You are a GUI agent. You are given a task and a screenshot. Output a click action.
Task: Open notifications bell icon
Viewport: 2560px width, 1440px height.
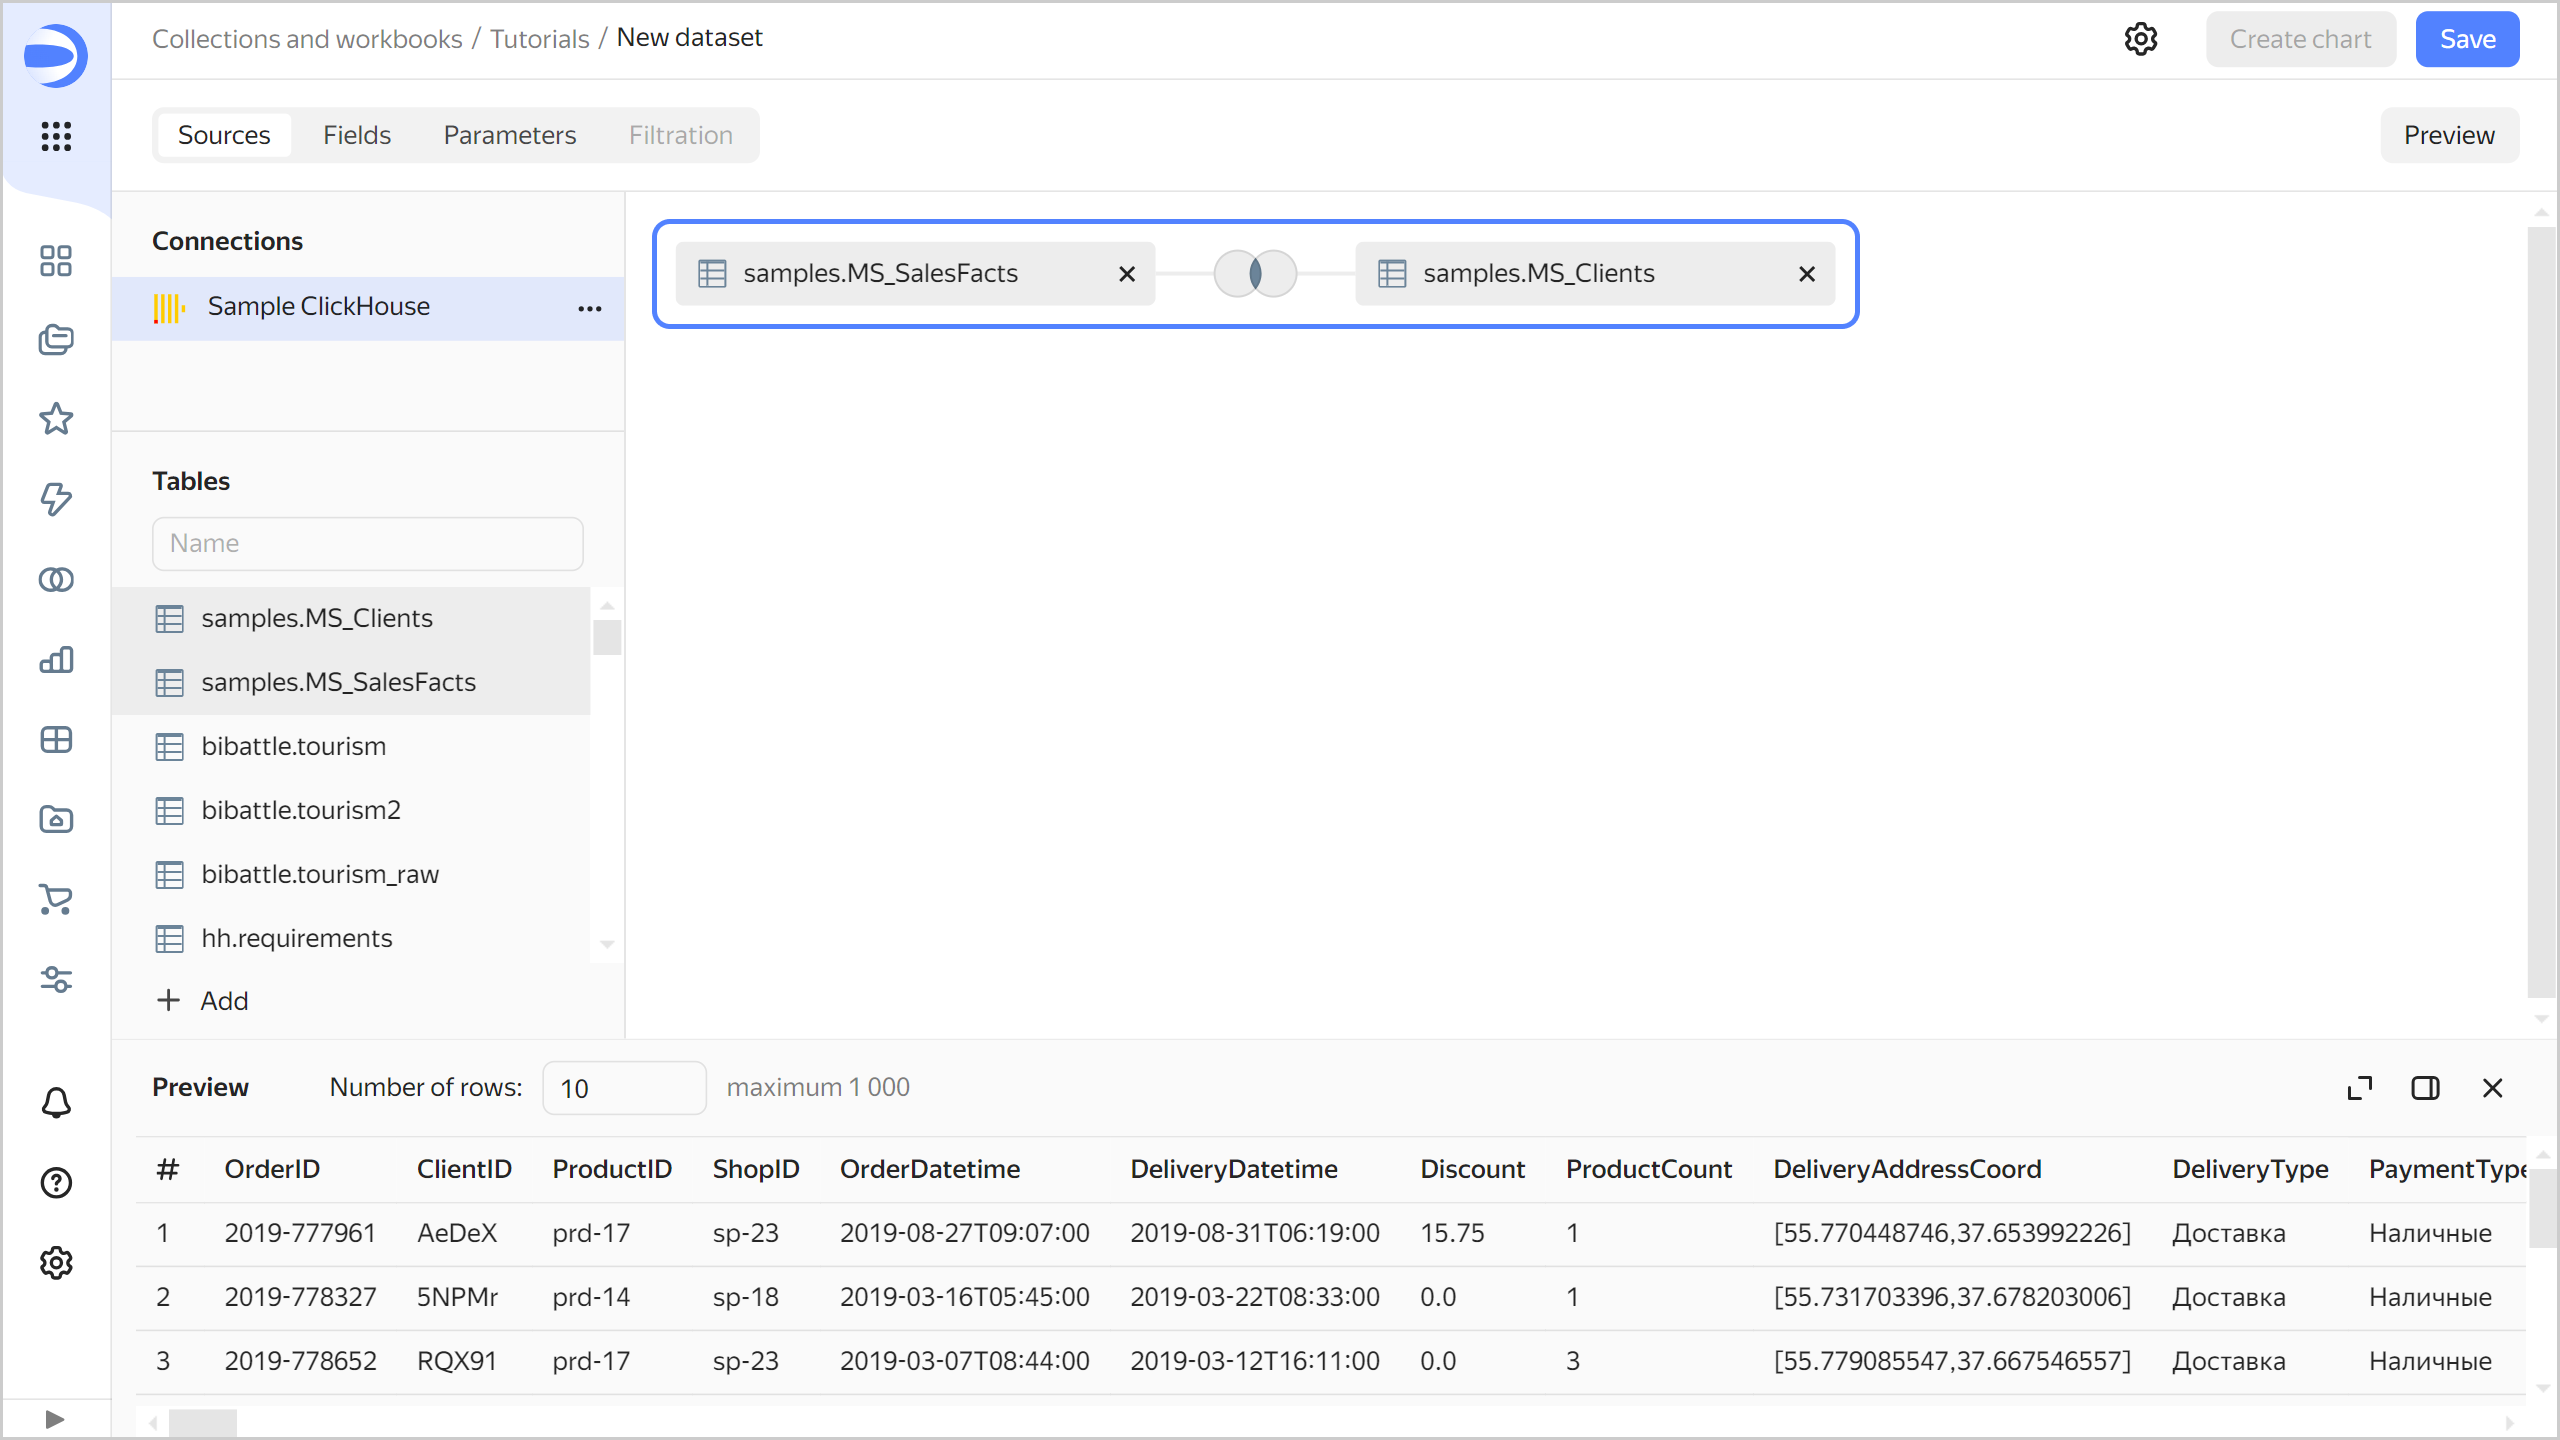tap(56, 1103)
